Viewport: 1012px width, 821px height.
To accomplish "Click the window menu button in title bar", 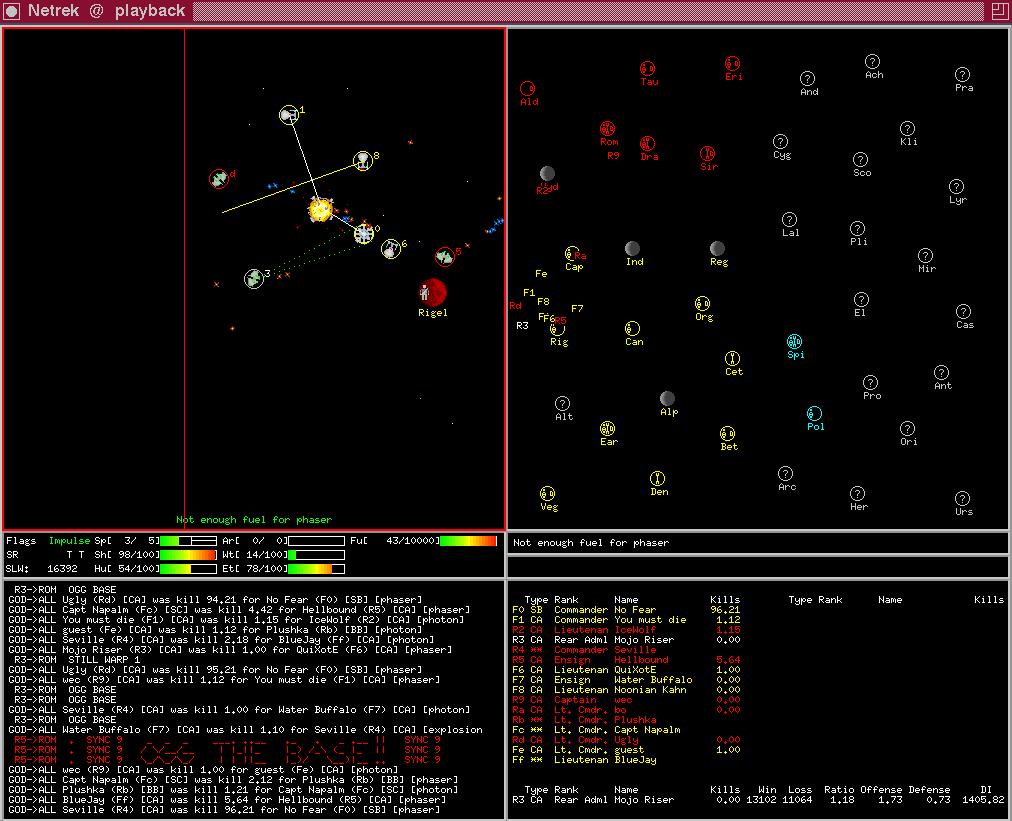I will [12, 11].
